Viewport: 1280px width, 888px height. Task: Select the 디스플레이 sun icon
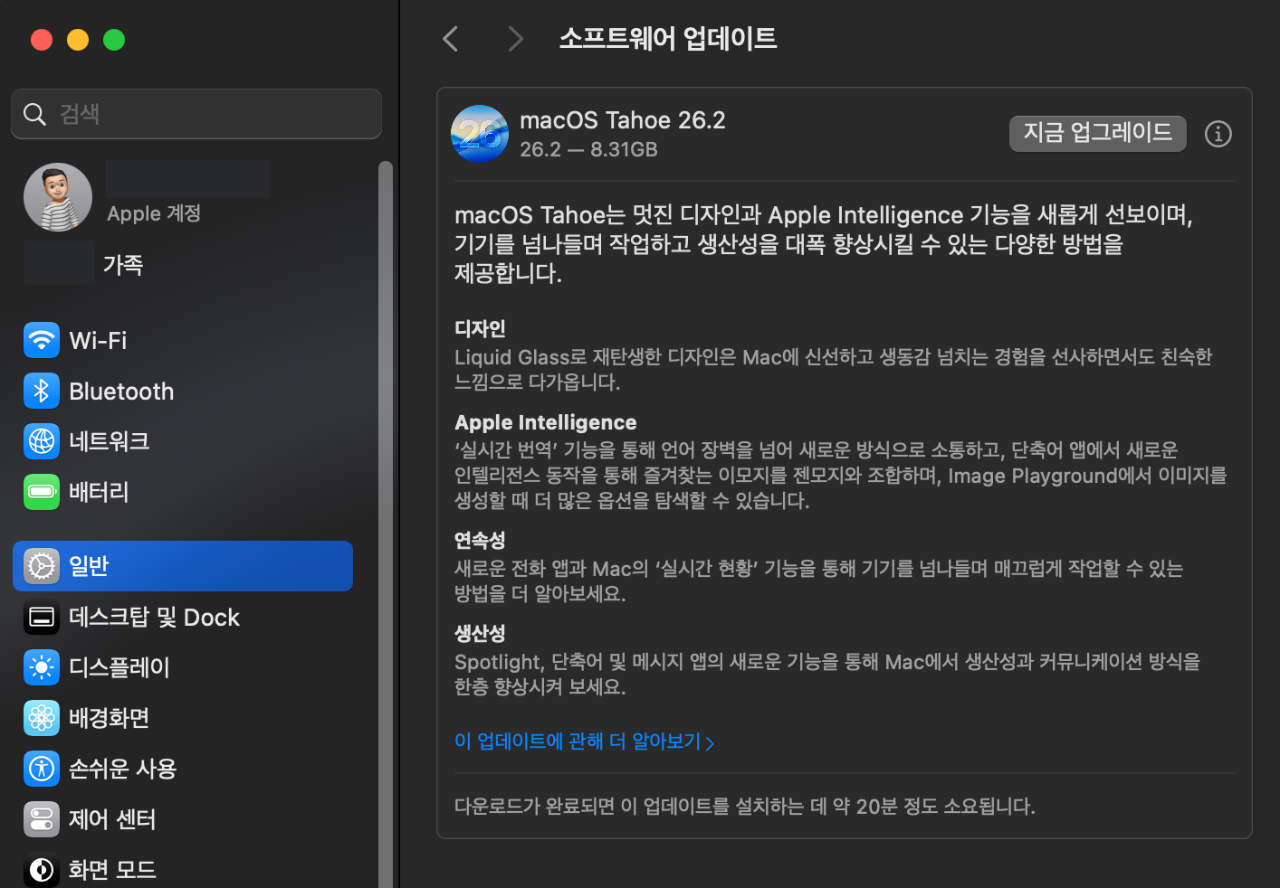point(41,667)
